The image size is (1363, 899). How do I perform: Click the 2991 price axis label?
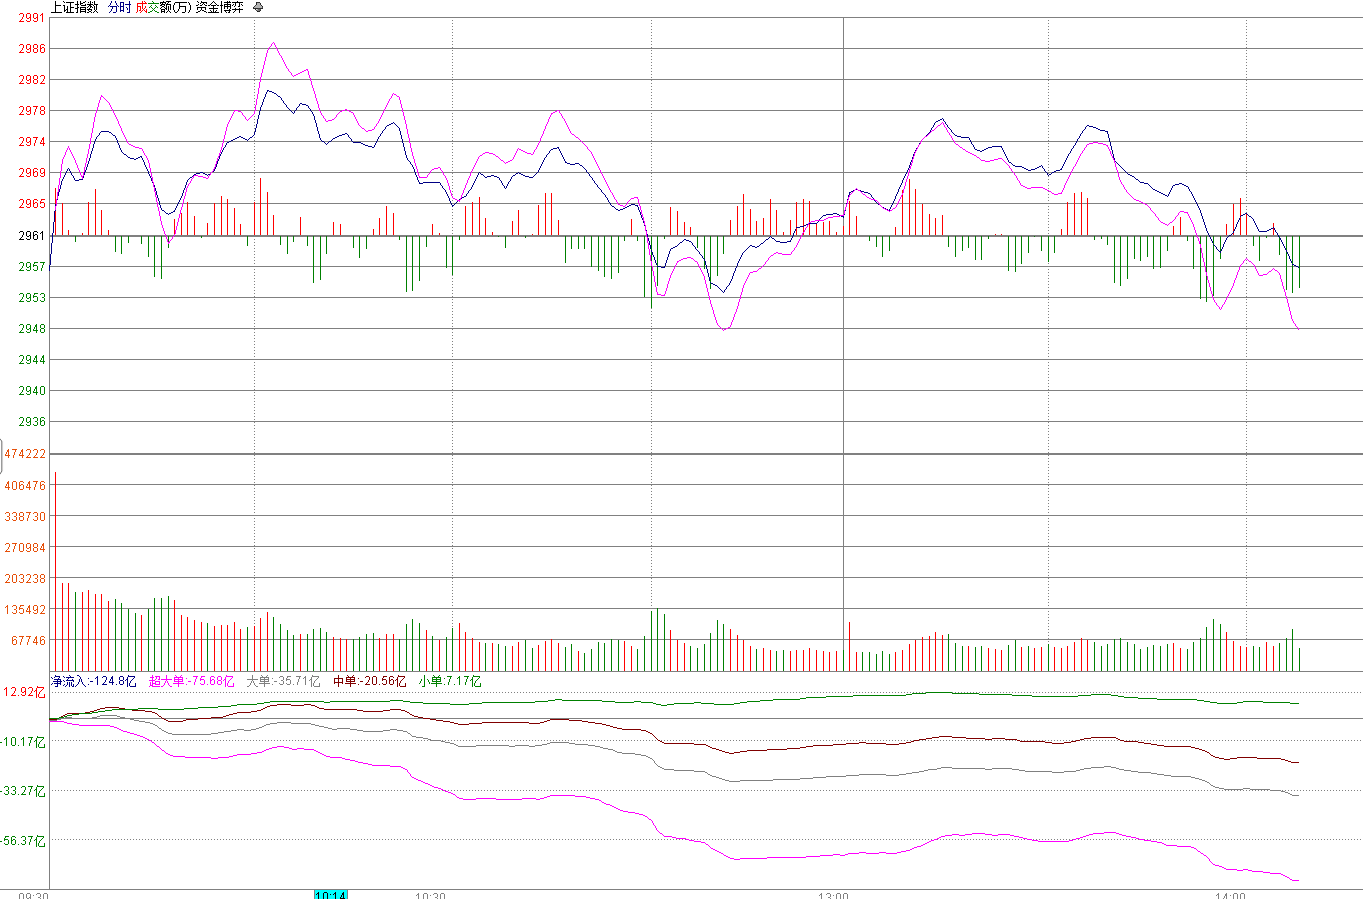[32, 17]
